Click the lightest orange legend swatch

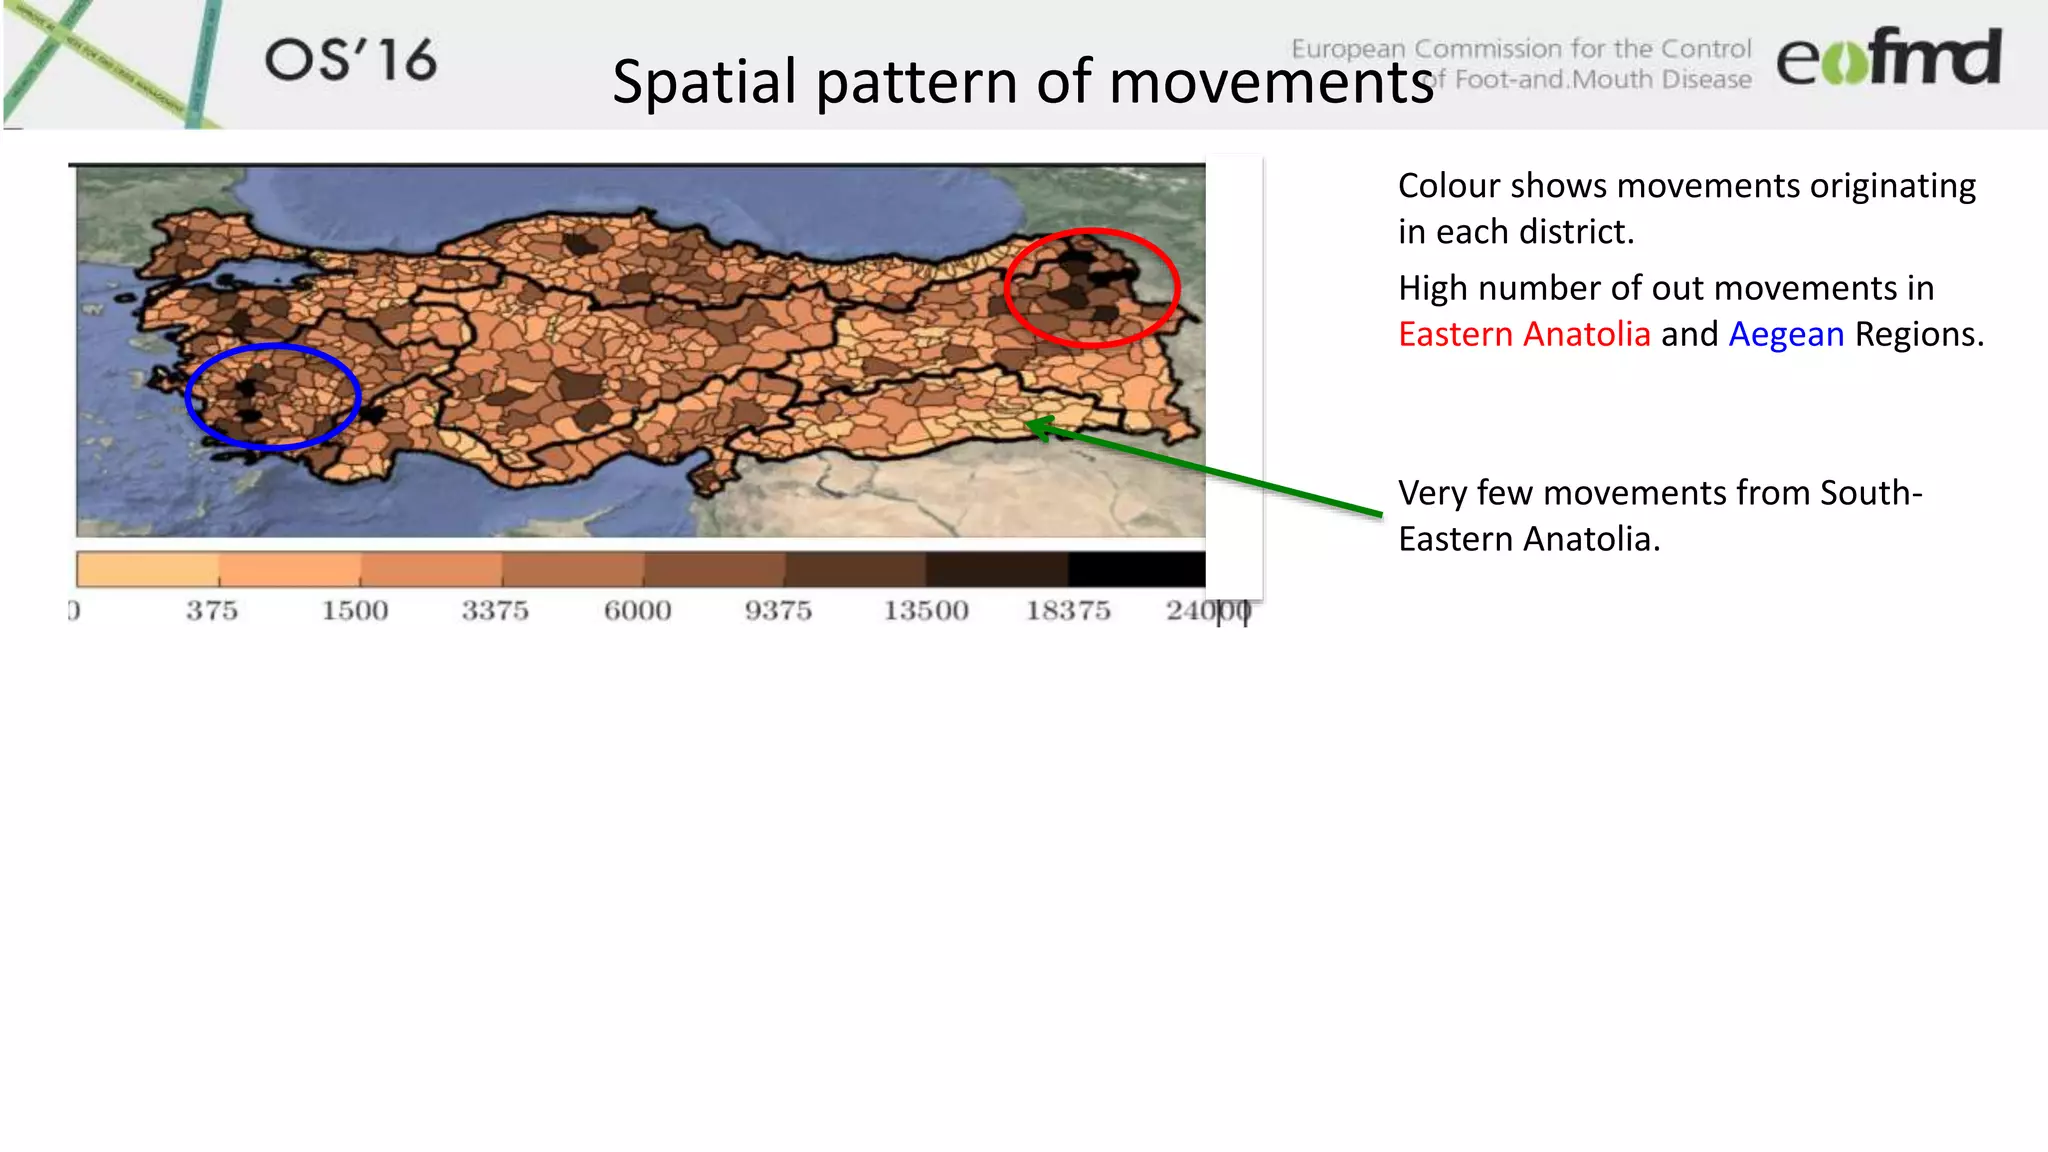(147, 569)
